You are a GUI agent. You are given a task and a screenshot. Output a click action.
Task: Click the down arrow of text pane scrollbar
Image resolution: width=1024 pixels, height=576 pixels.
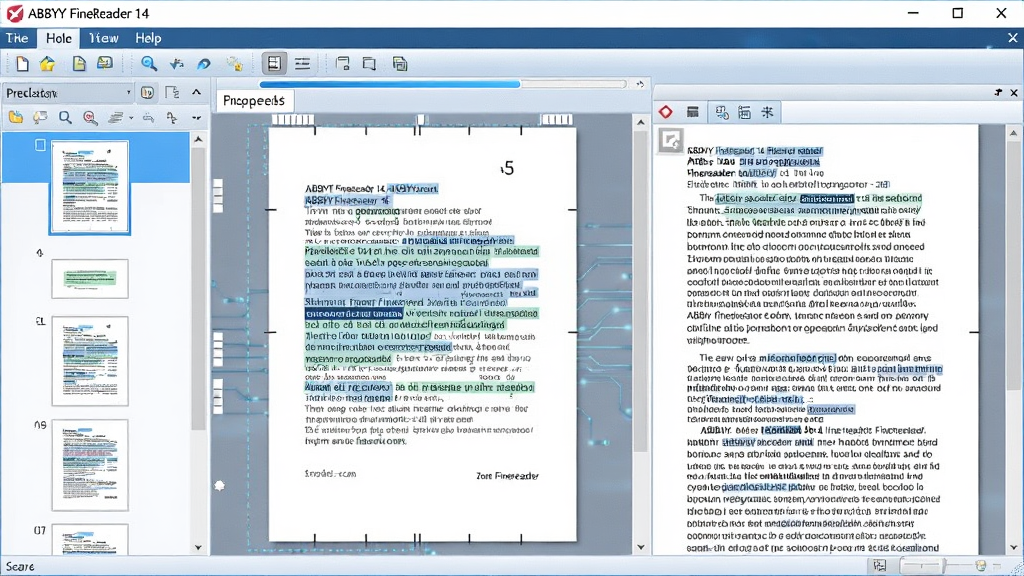(1013, 547)
